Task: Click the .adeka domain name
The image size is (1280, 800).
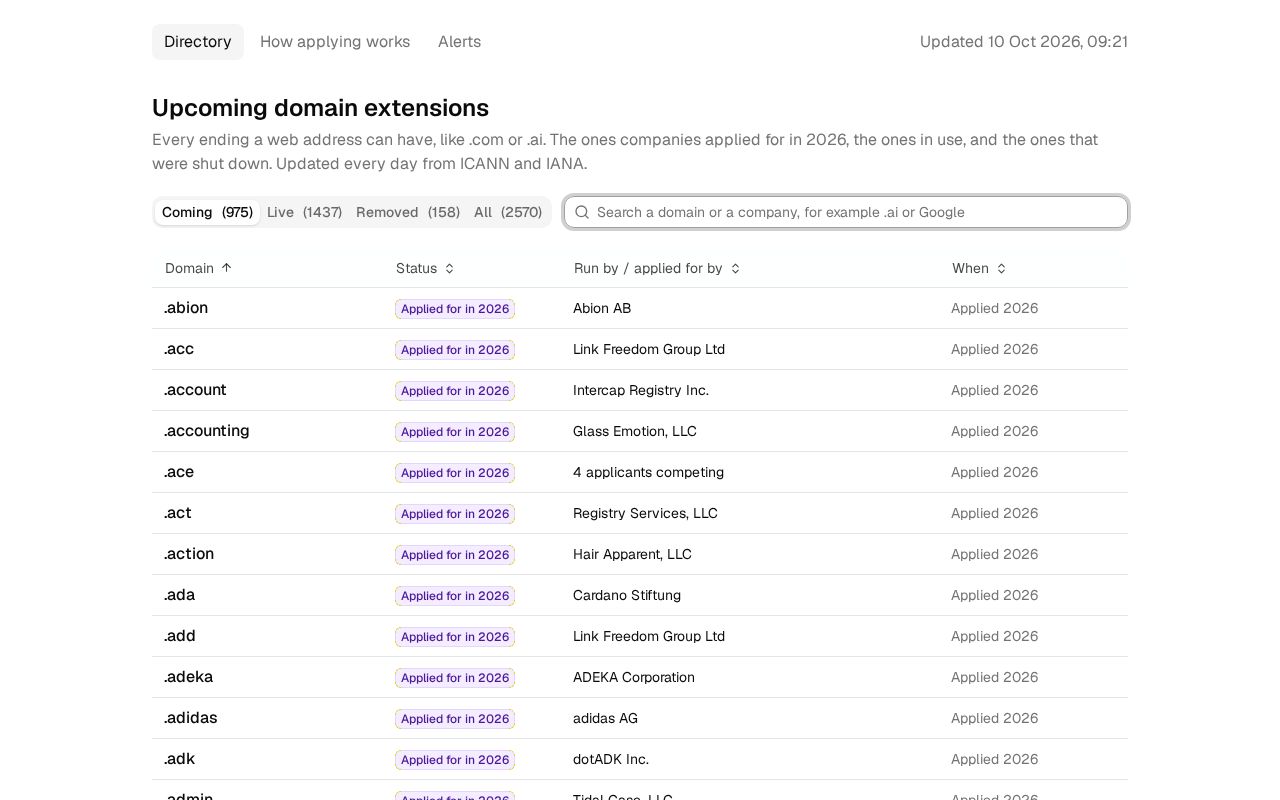Action: (x=189, y=677)
